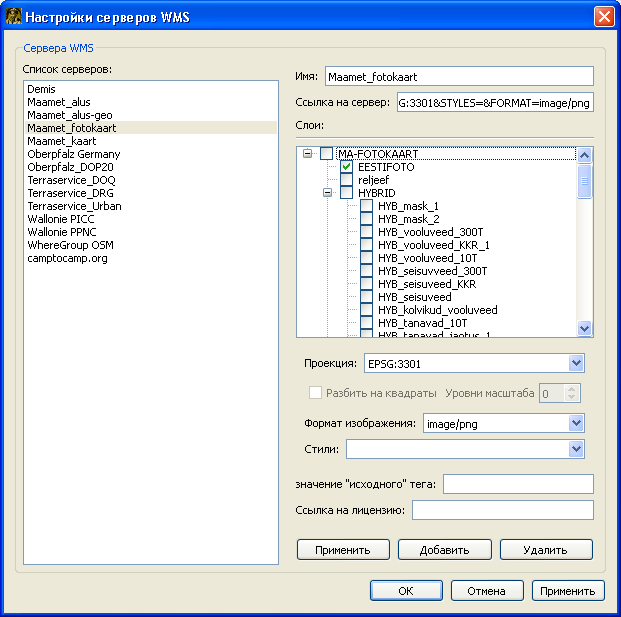Uncheck the EESTIFOTO layer checkbox
This screenshot has height=617, width=621.
click(x=347, y=167)
